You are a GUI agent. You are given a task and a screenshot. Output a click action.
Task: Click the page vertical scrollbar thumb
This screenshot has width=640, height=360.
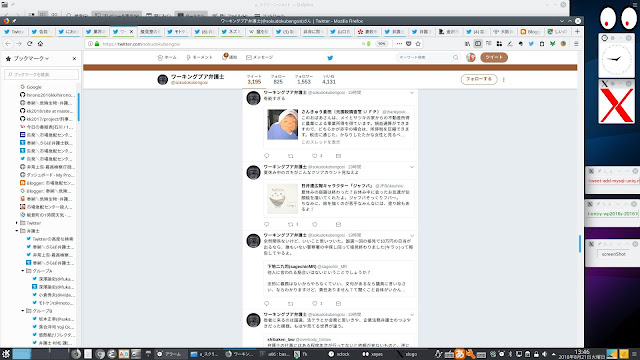click(x=580, y=244)
